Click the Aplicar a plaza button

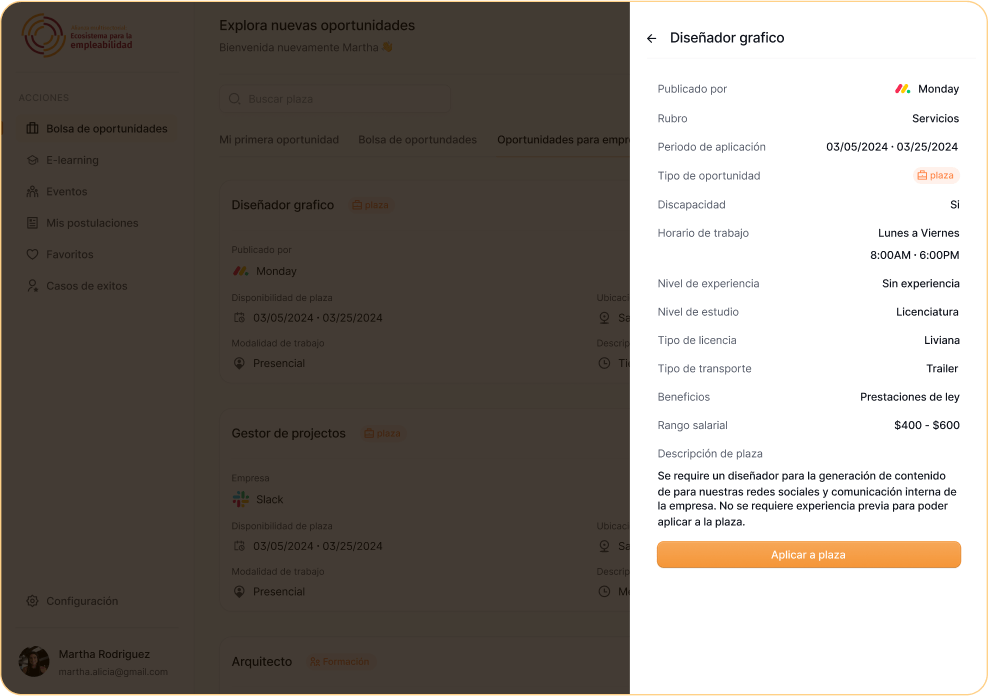[x=808, y=555]
